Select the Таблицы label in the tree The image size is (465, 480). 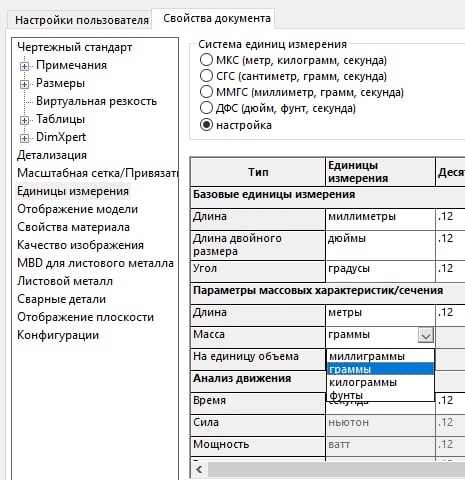[x=60, y=119]
